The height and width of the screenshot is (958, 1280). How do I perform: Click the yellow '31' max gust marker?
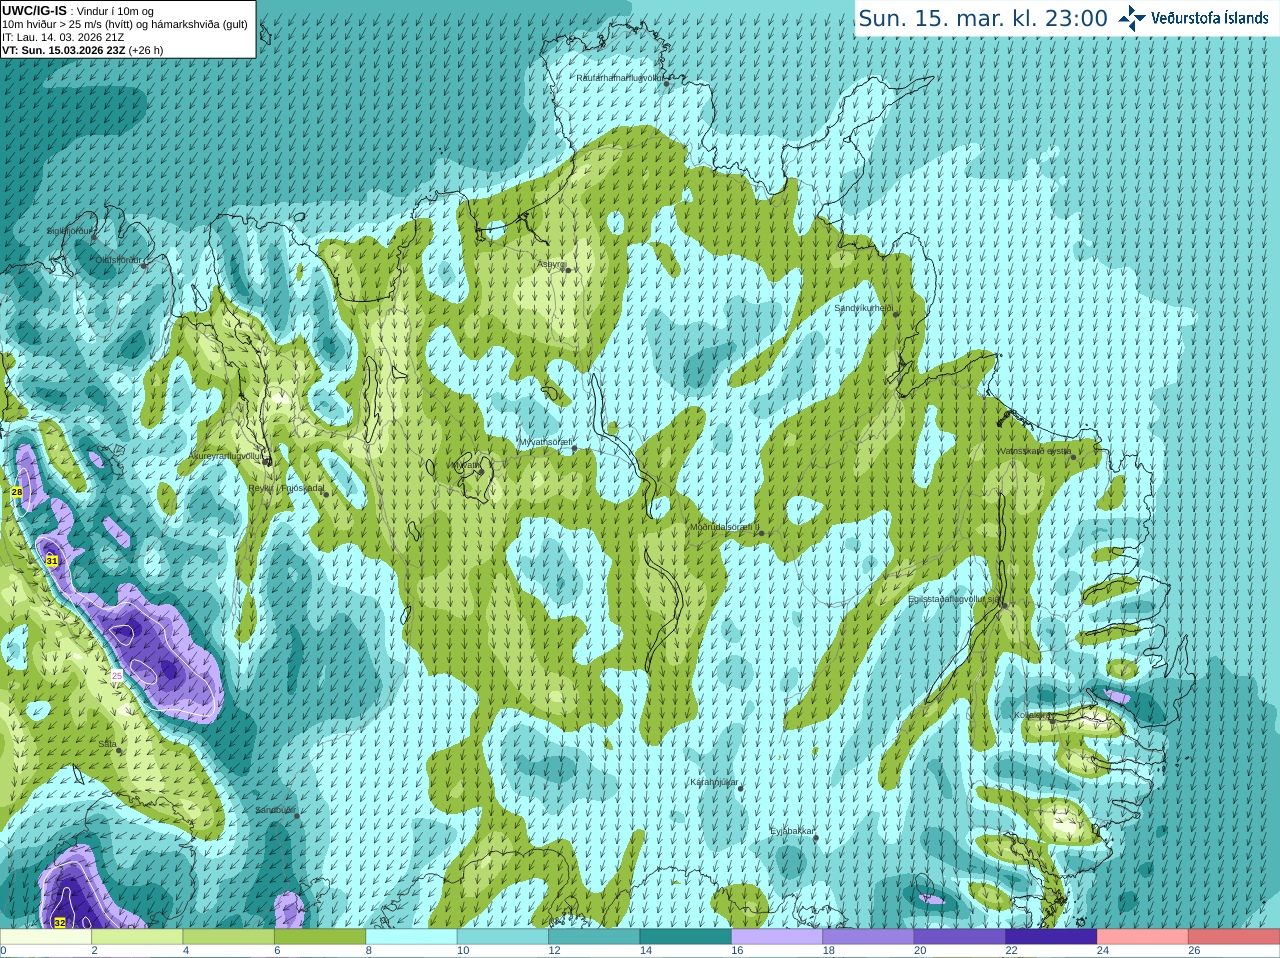coord(52,561)
